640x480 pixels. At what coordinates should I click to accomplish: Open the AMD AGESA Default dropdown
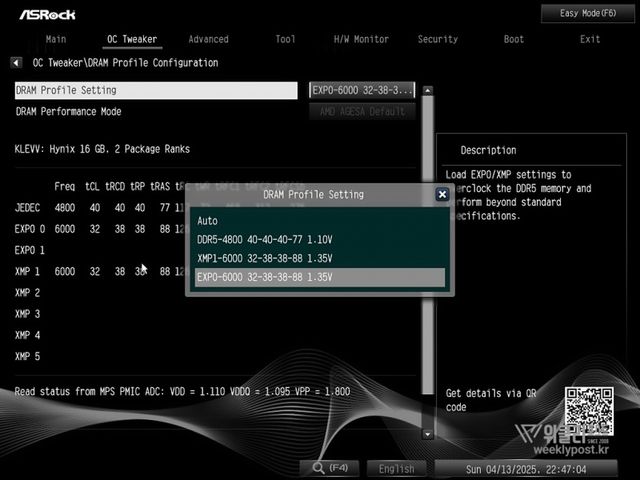(x=362, y=112)
